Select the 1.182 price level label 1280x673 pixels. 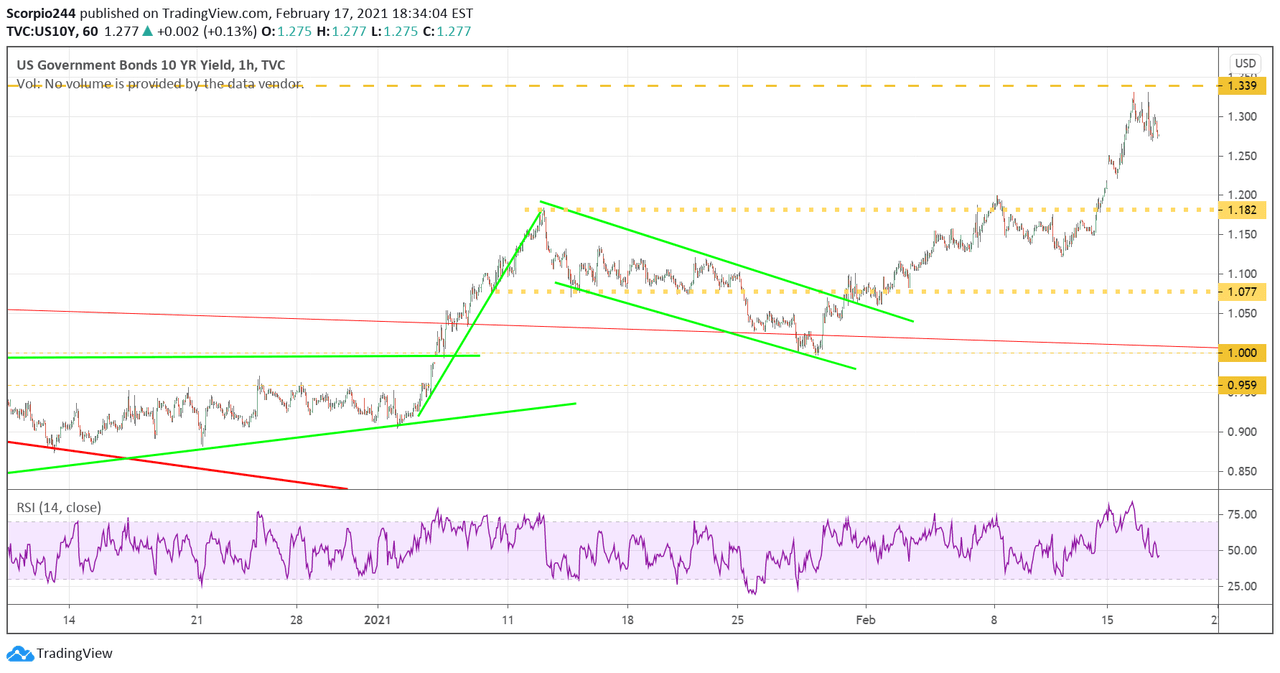[1243, 210]
